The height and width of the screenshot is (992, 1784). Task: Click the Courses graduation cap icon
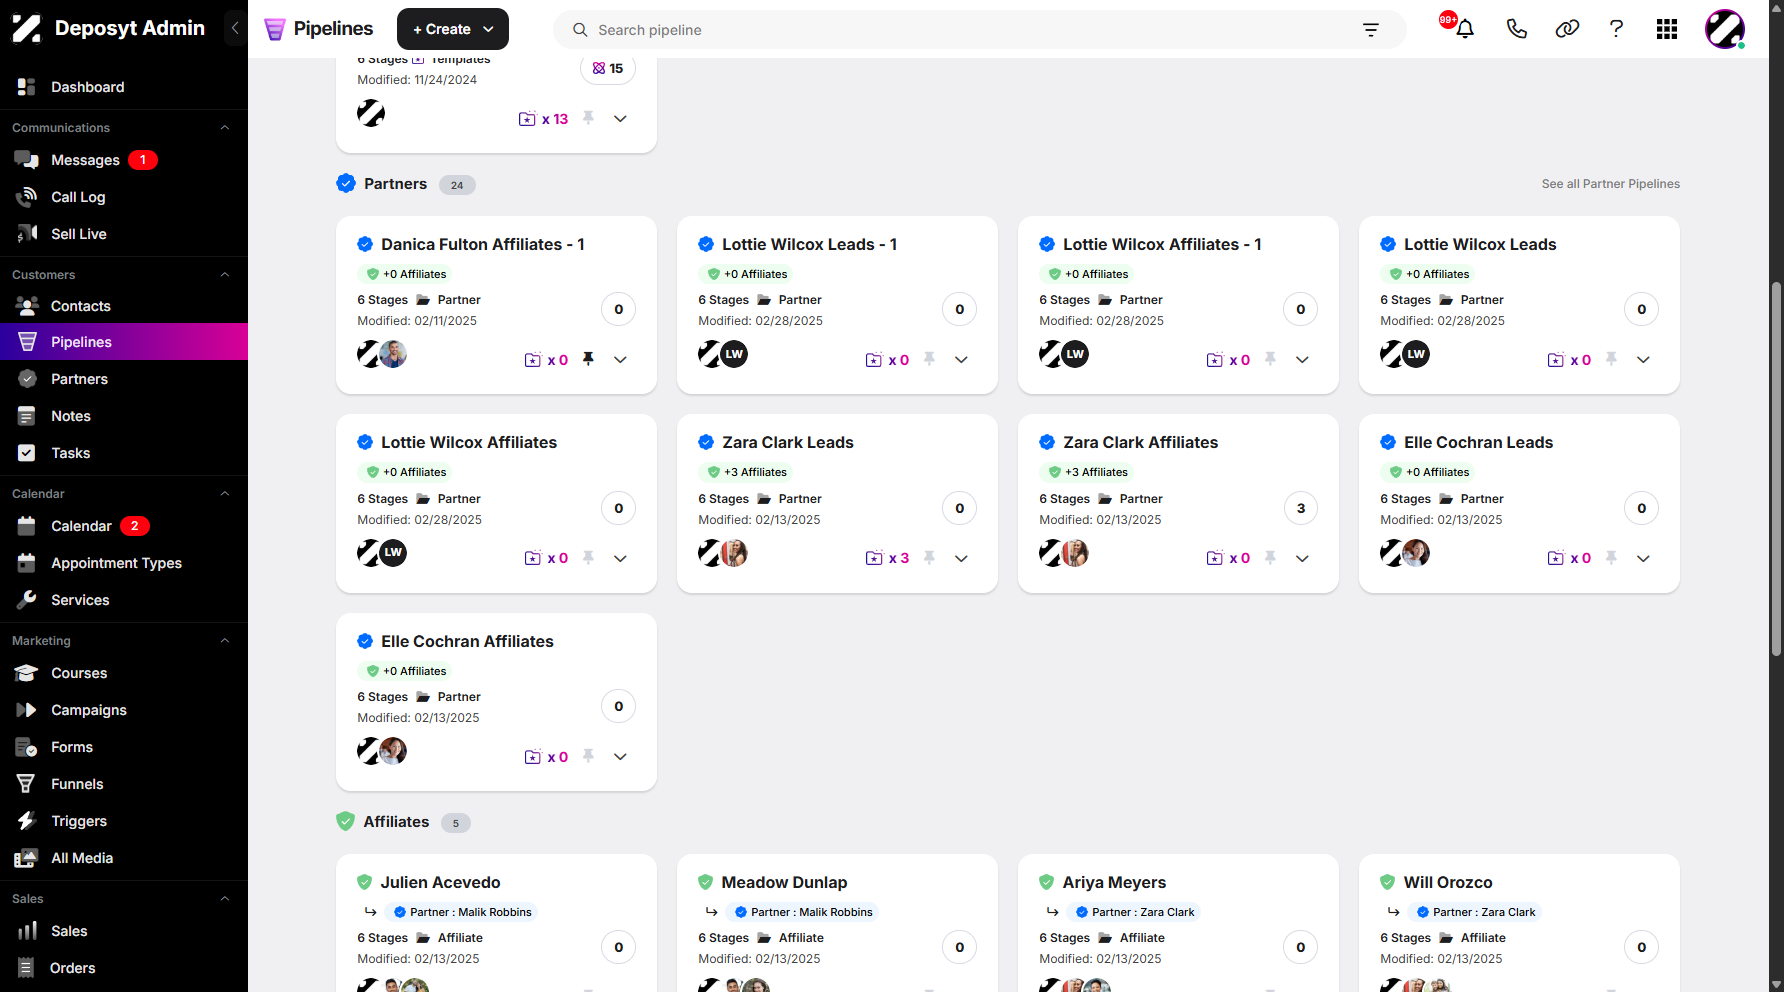27,673
